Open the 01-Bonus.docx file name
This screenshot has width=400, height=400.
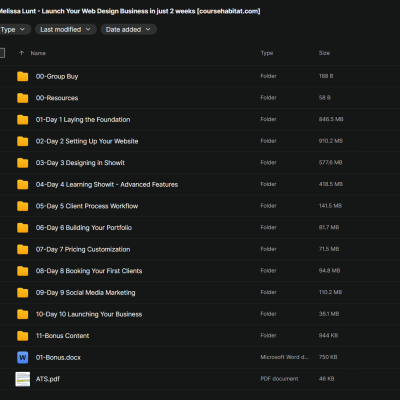58,357
